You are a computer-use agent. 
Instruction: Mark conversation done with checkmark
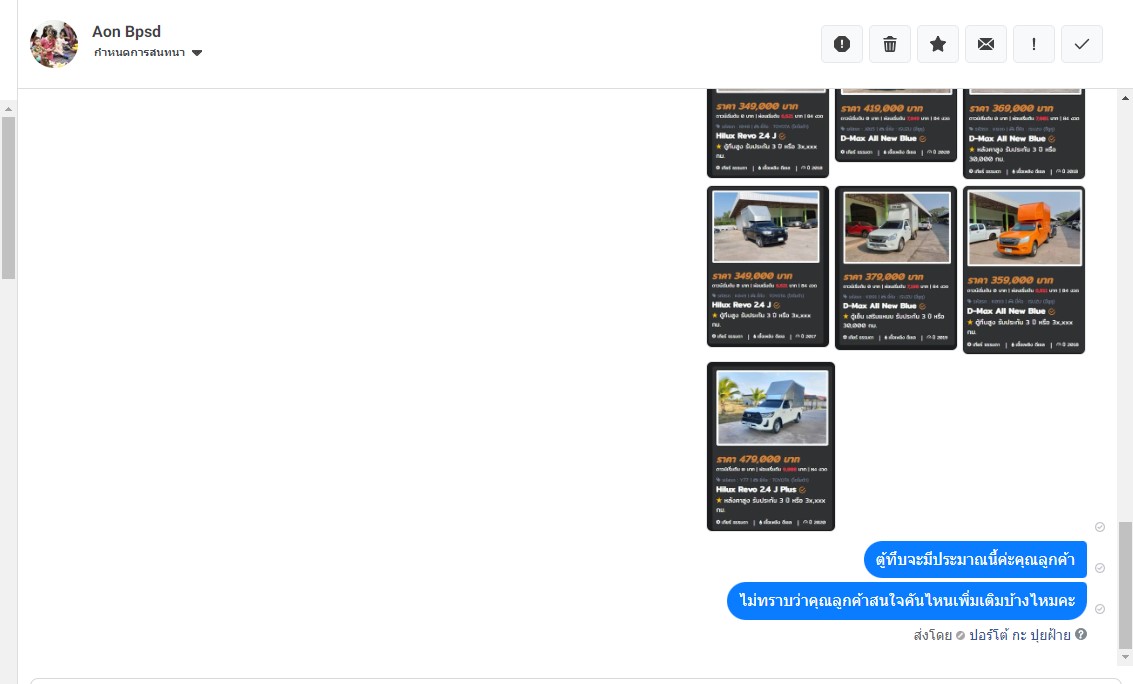click(x=1082, y=44)
